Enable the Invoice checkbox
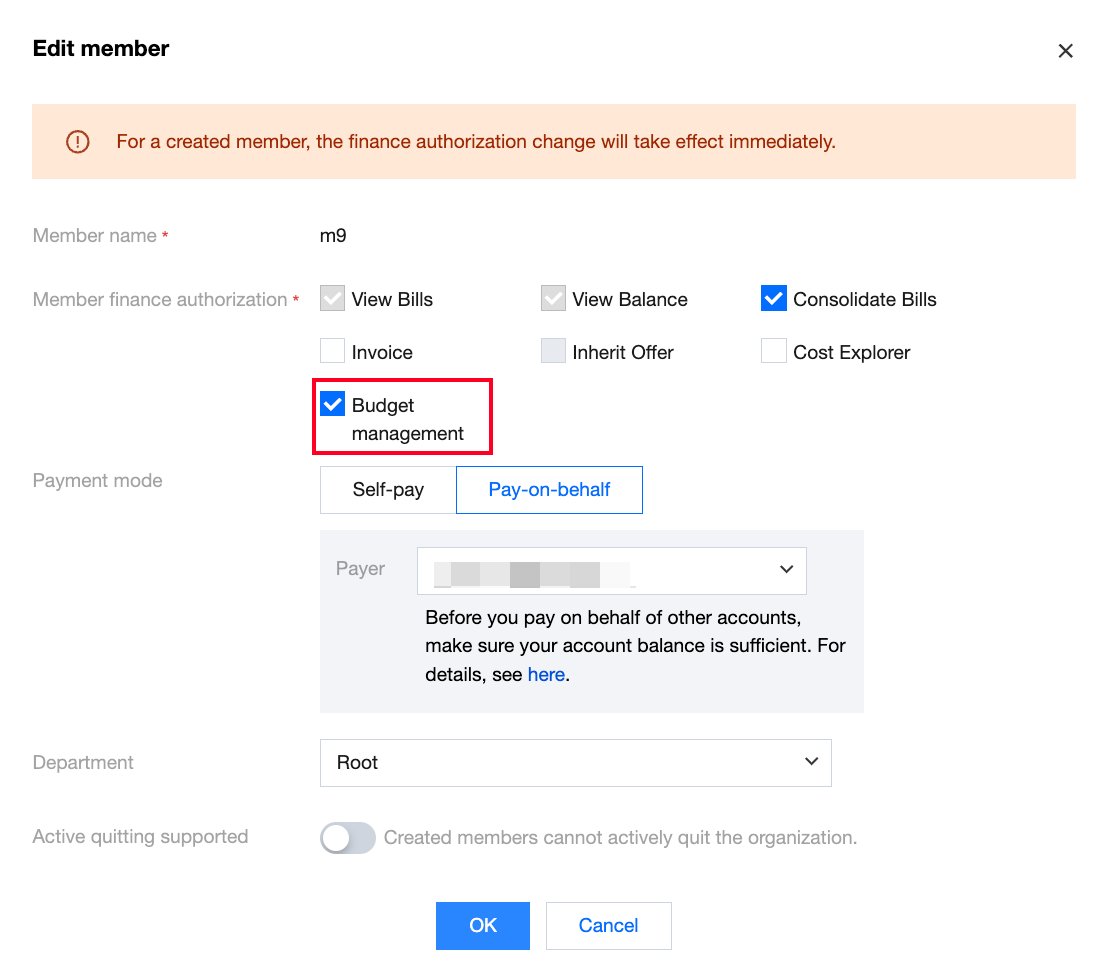 coord(333,352)
